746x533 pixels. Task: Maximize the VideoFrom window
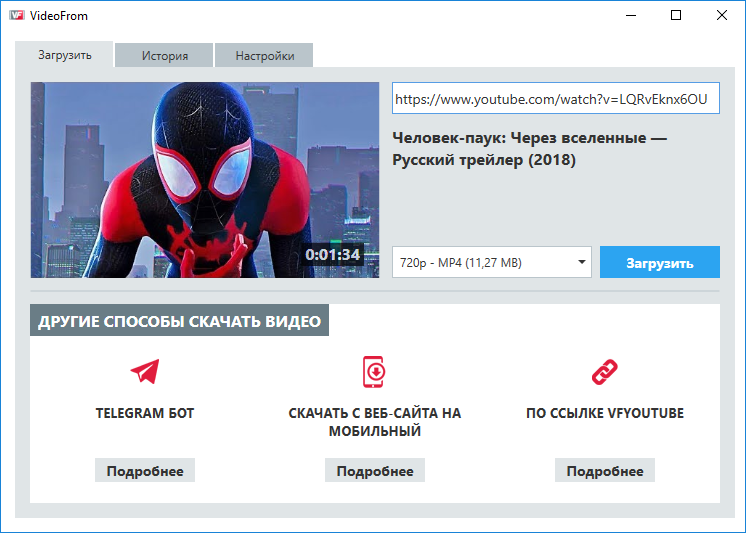click(x=676, y=15)
